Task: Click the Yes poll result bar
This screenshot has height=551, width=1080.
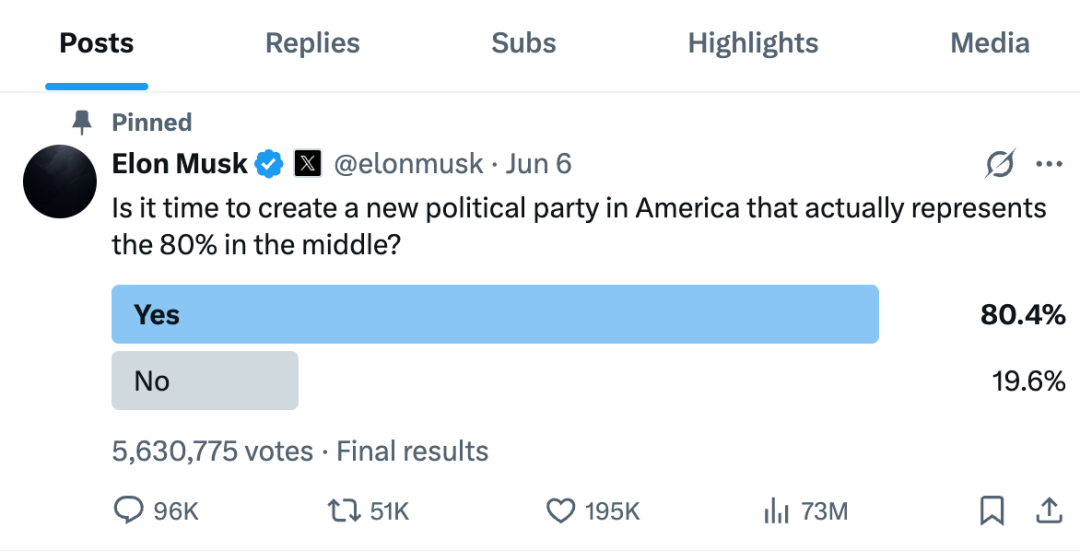Action: (x=495, y=314)
